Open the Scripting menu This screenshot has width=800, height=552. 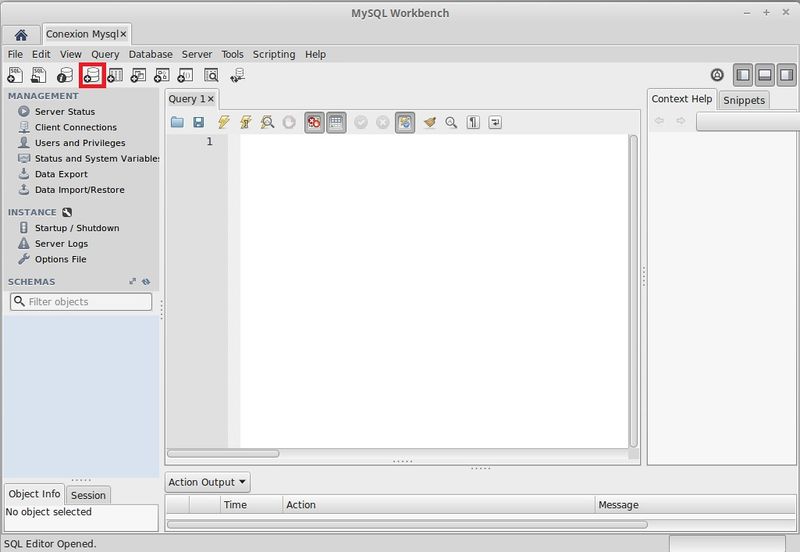pos(274,54)
